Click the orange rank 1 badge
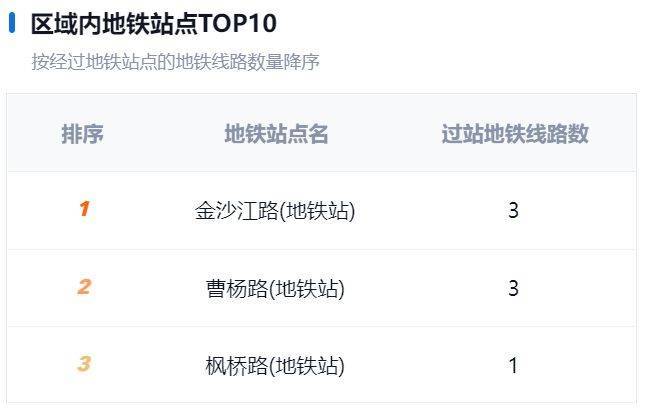The height and width of the screenshot is (410, 659). [x=84, y=210]
